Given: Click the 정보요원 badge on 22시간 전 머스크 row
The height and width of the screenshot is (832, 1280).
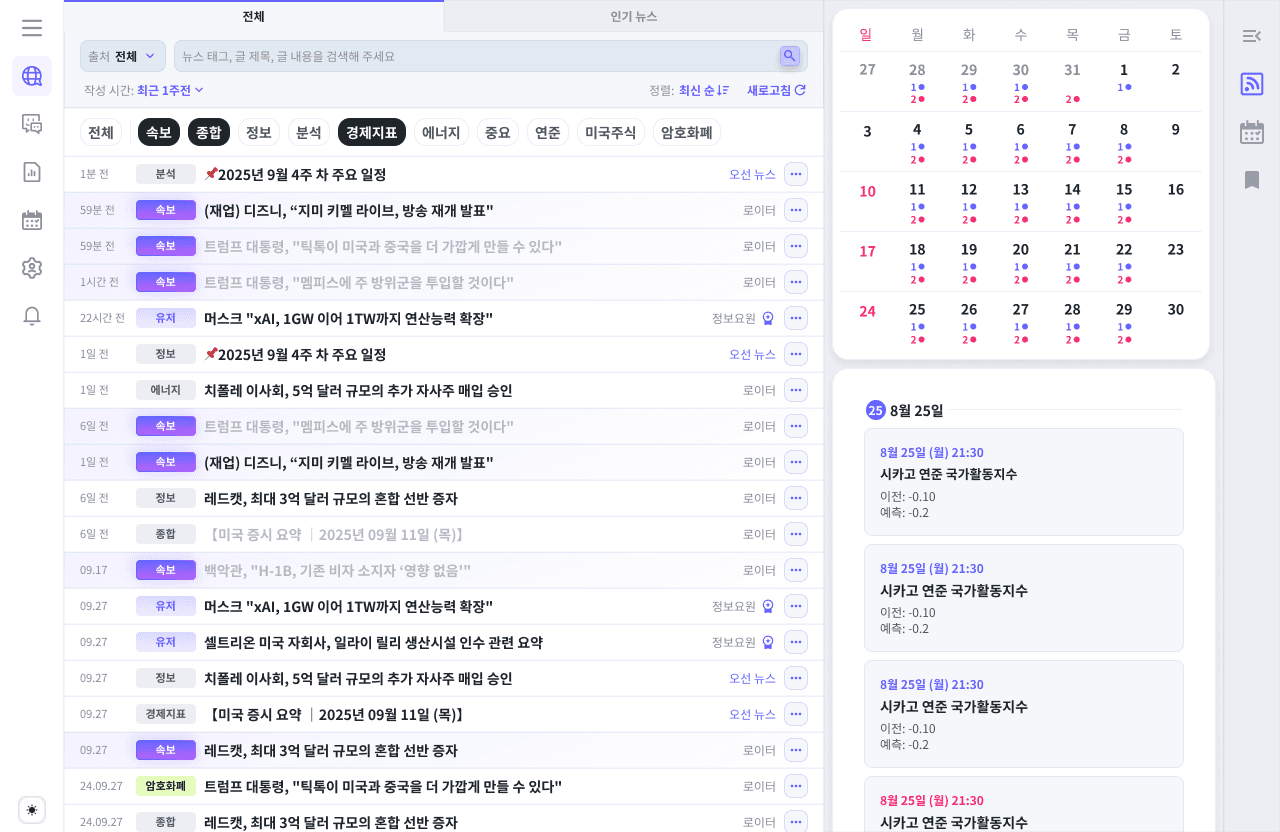Looking at the screenshot, I should [x=768, y=318].
